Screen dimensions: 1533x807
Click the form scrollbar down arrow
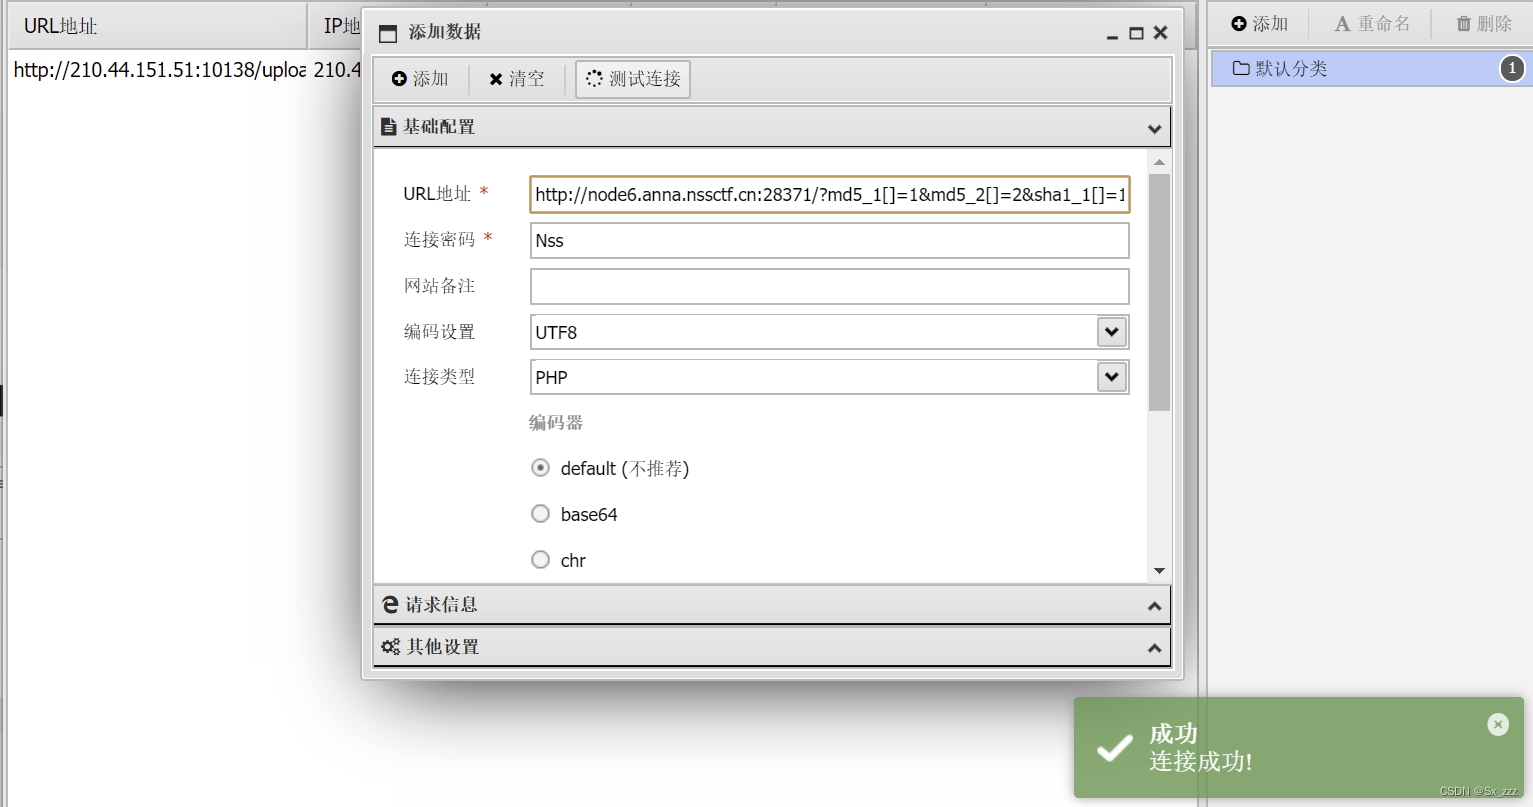1159,571
